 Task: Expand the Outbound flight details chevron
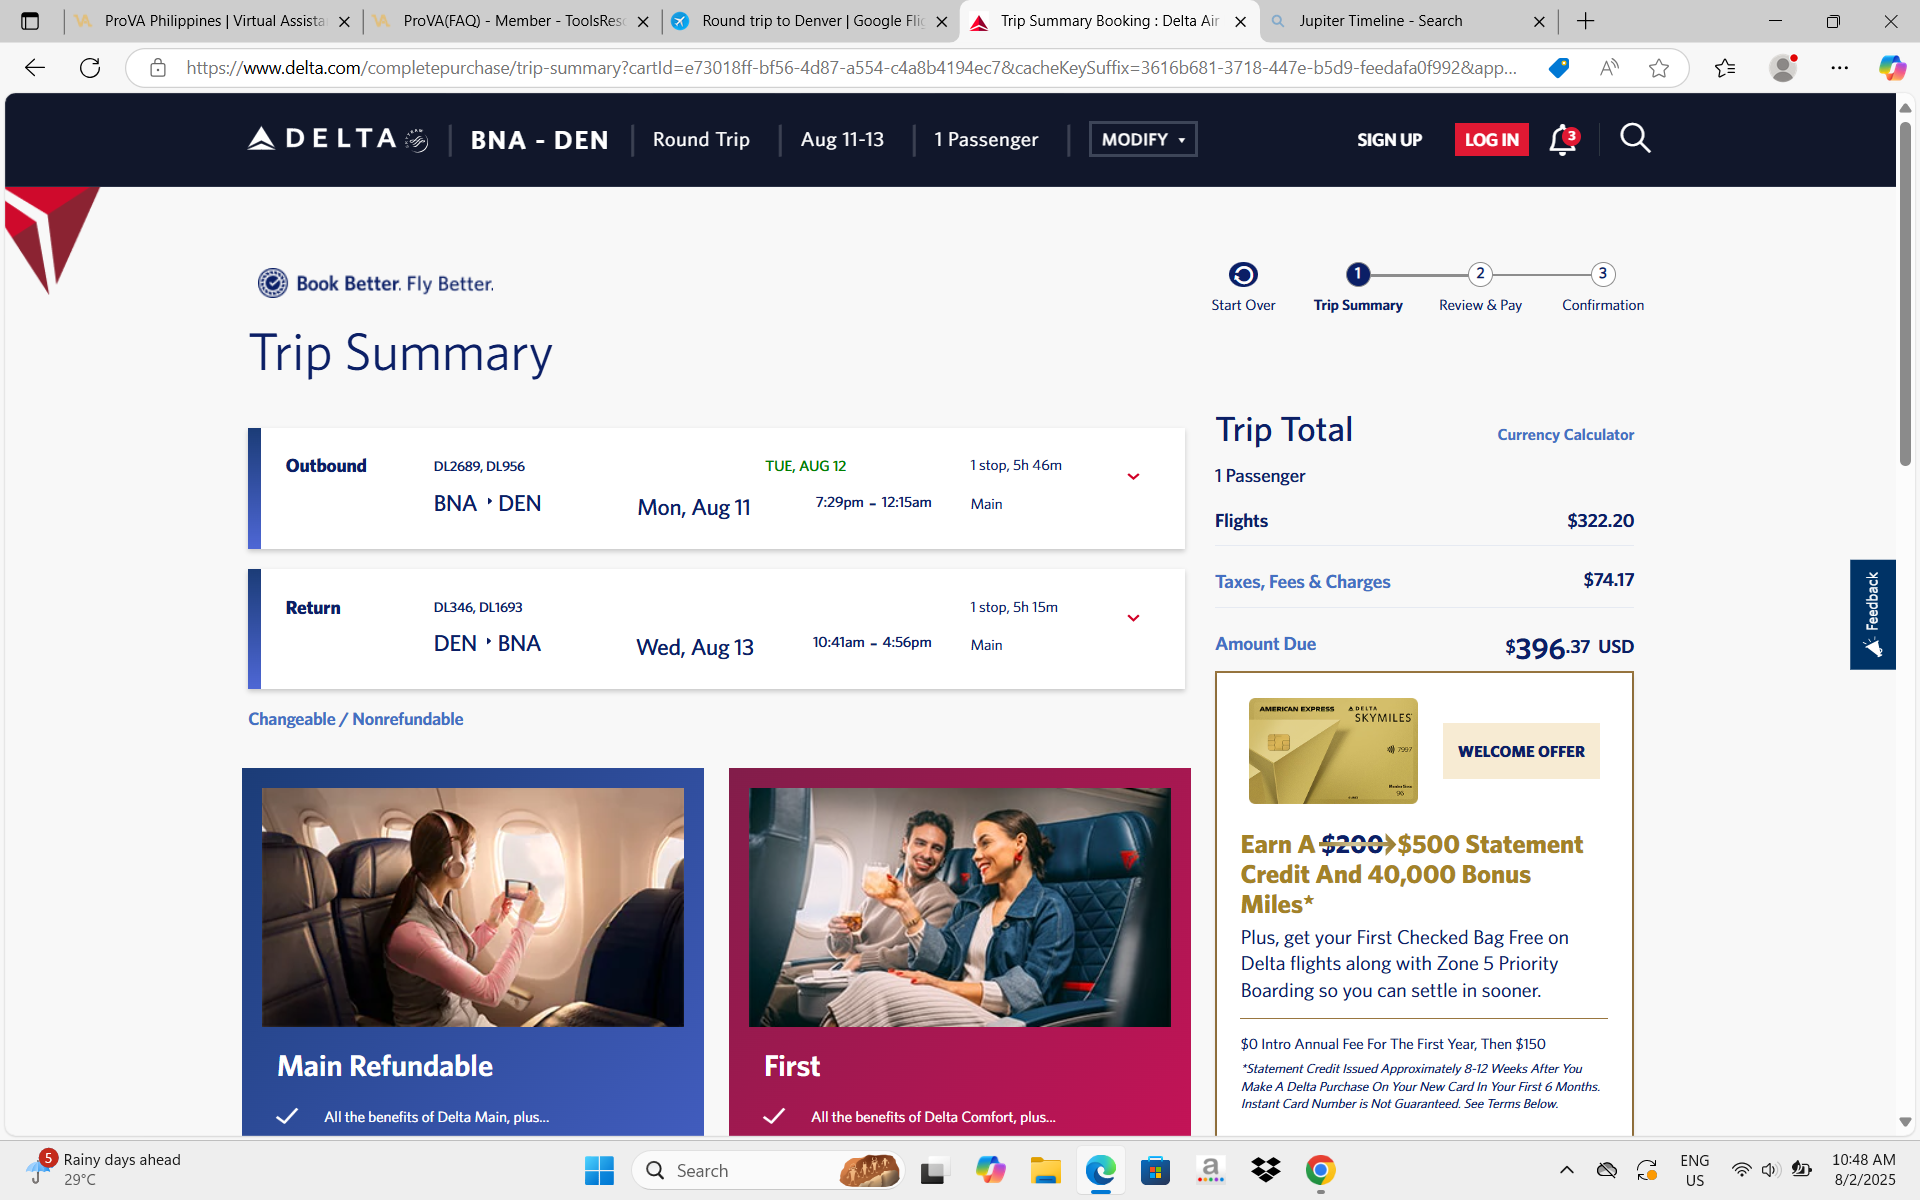coord(1133,477)
